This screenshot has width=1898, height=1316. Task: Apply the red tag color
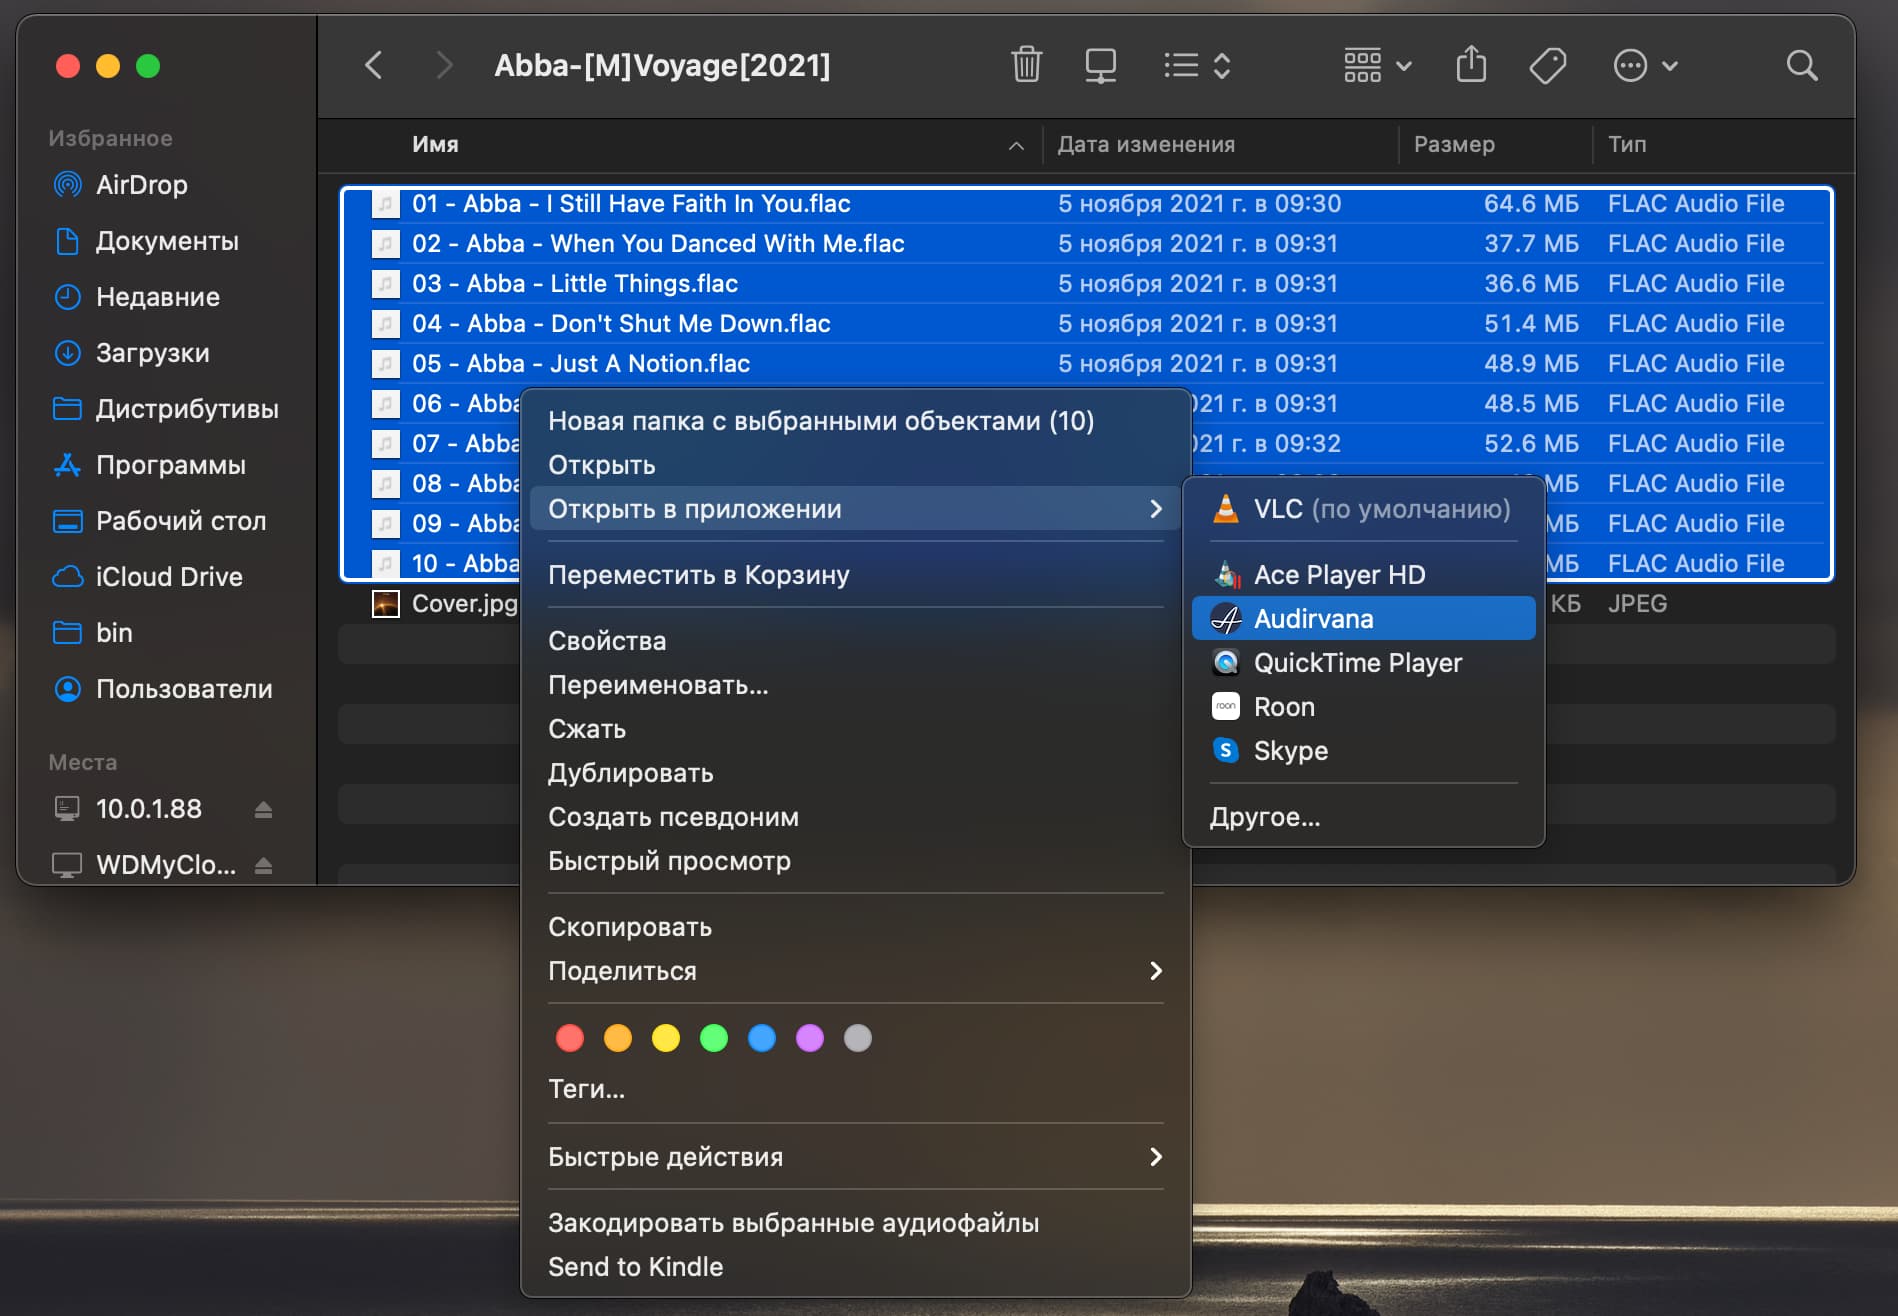[x=570, y=1038]
